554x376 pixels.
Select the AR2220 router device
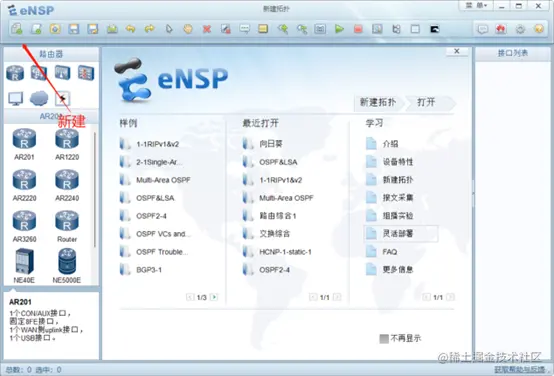point(24,185)
